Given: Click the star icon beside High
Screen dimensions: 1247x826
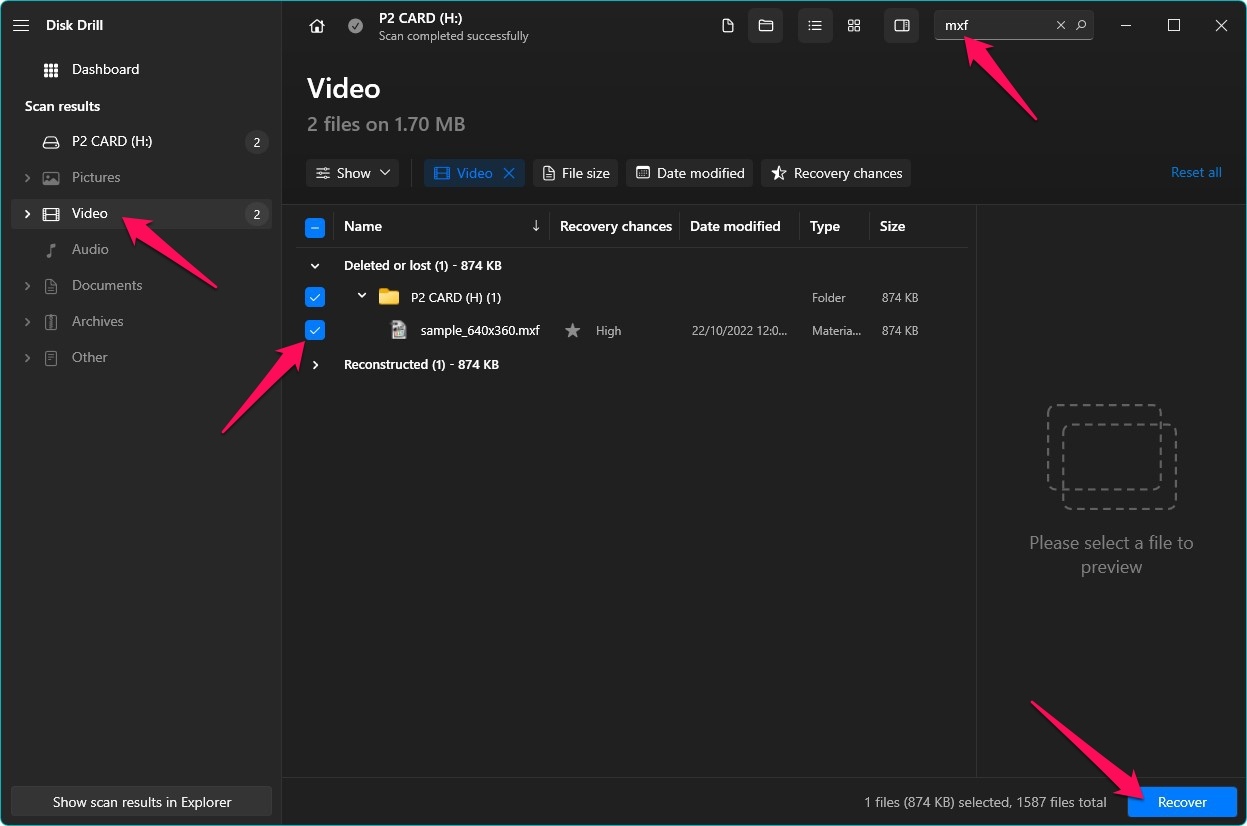Looking at the screenshot, I should click(572, 330).
